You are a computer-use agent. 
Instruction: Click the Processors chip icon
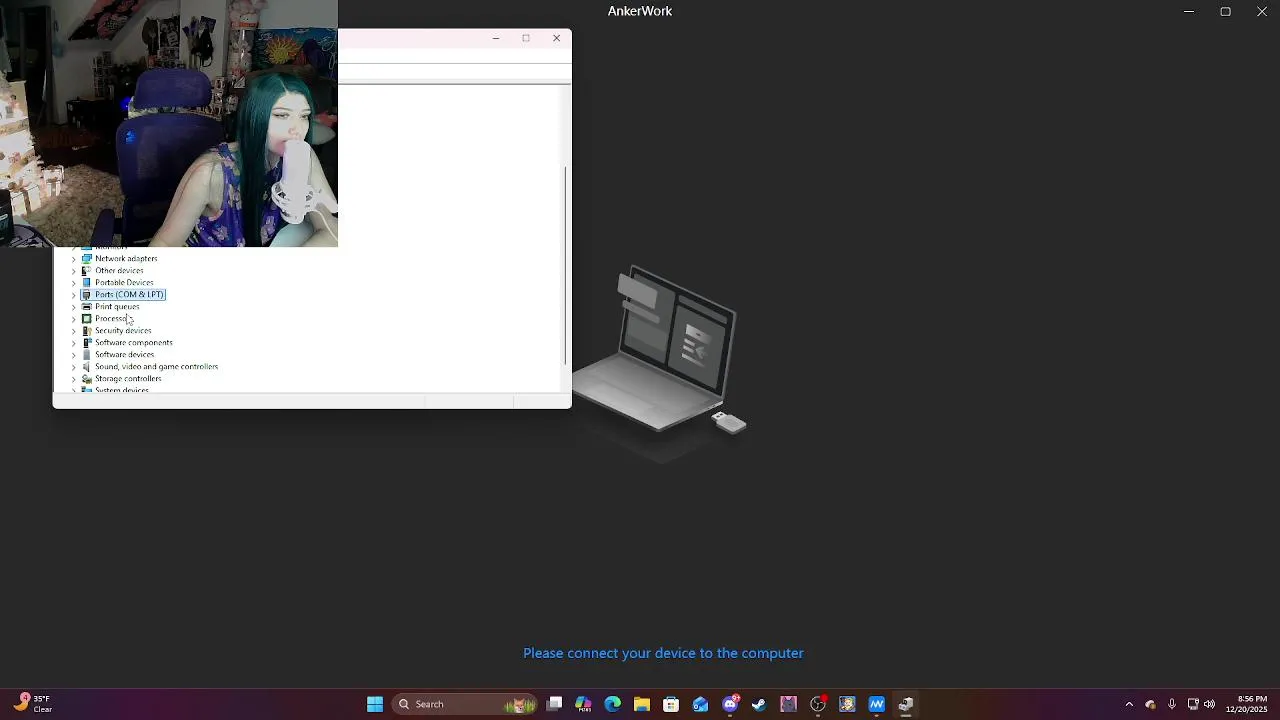pos(87,318)
